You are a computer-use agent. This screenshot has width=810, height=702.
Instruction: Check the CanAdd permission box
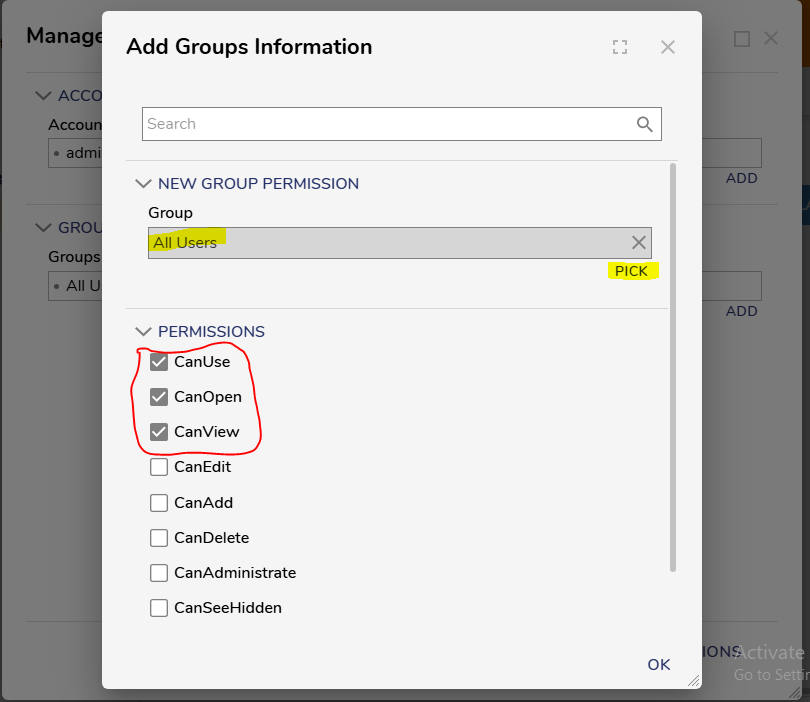(x=159, y=503)
